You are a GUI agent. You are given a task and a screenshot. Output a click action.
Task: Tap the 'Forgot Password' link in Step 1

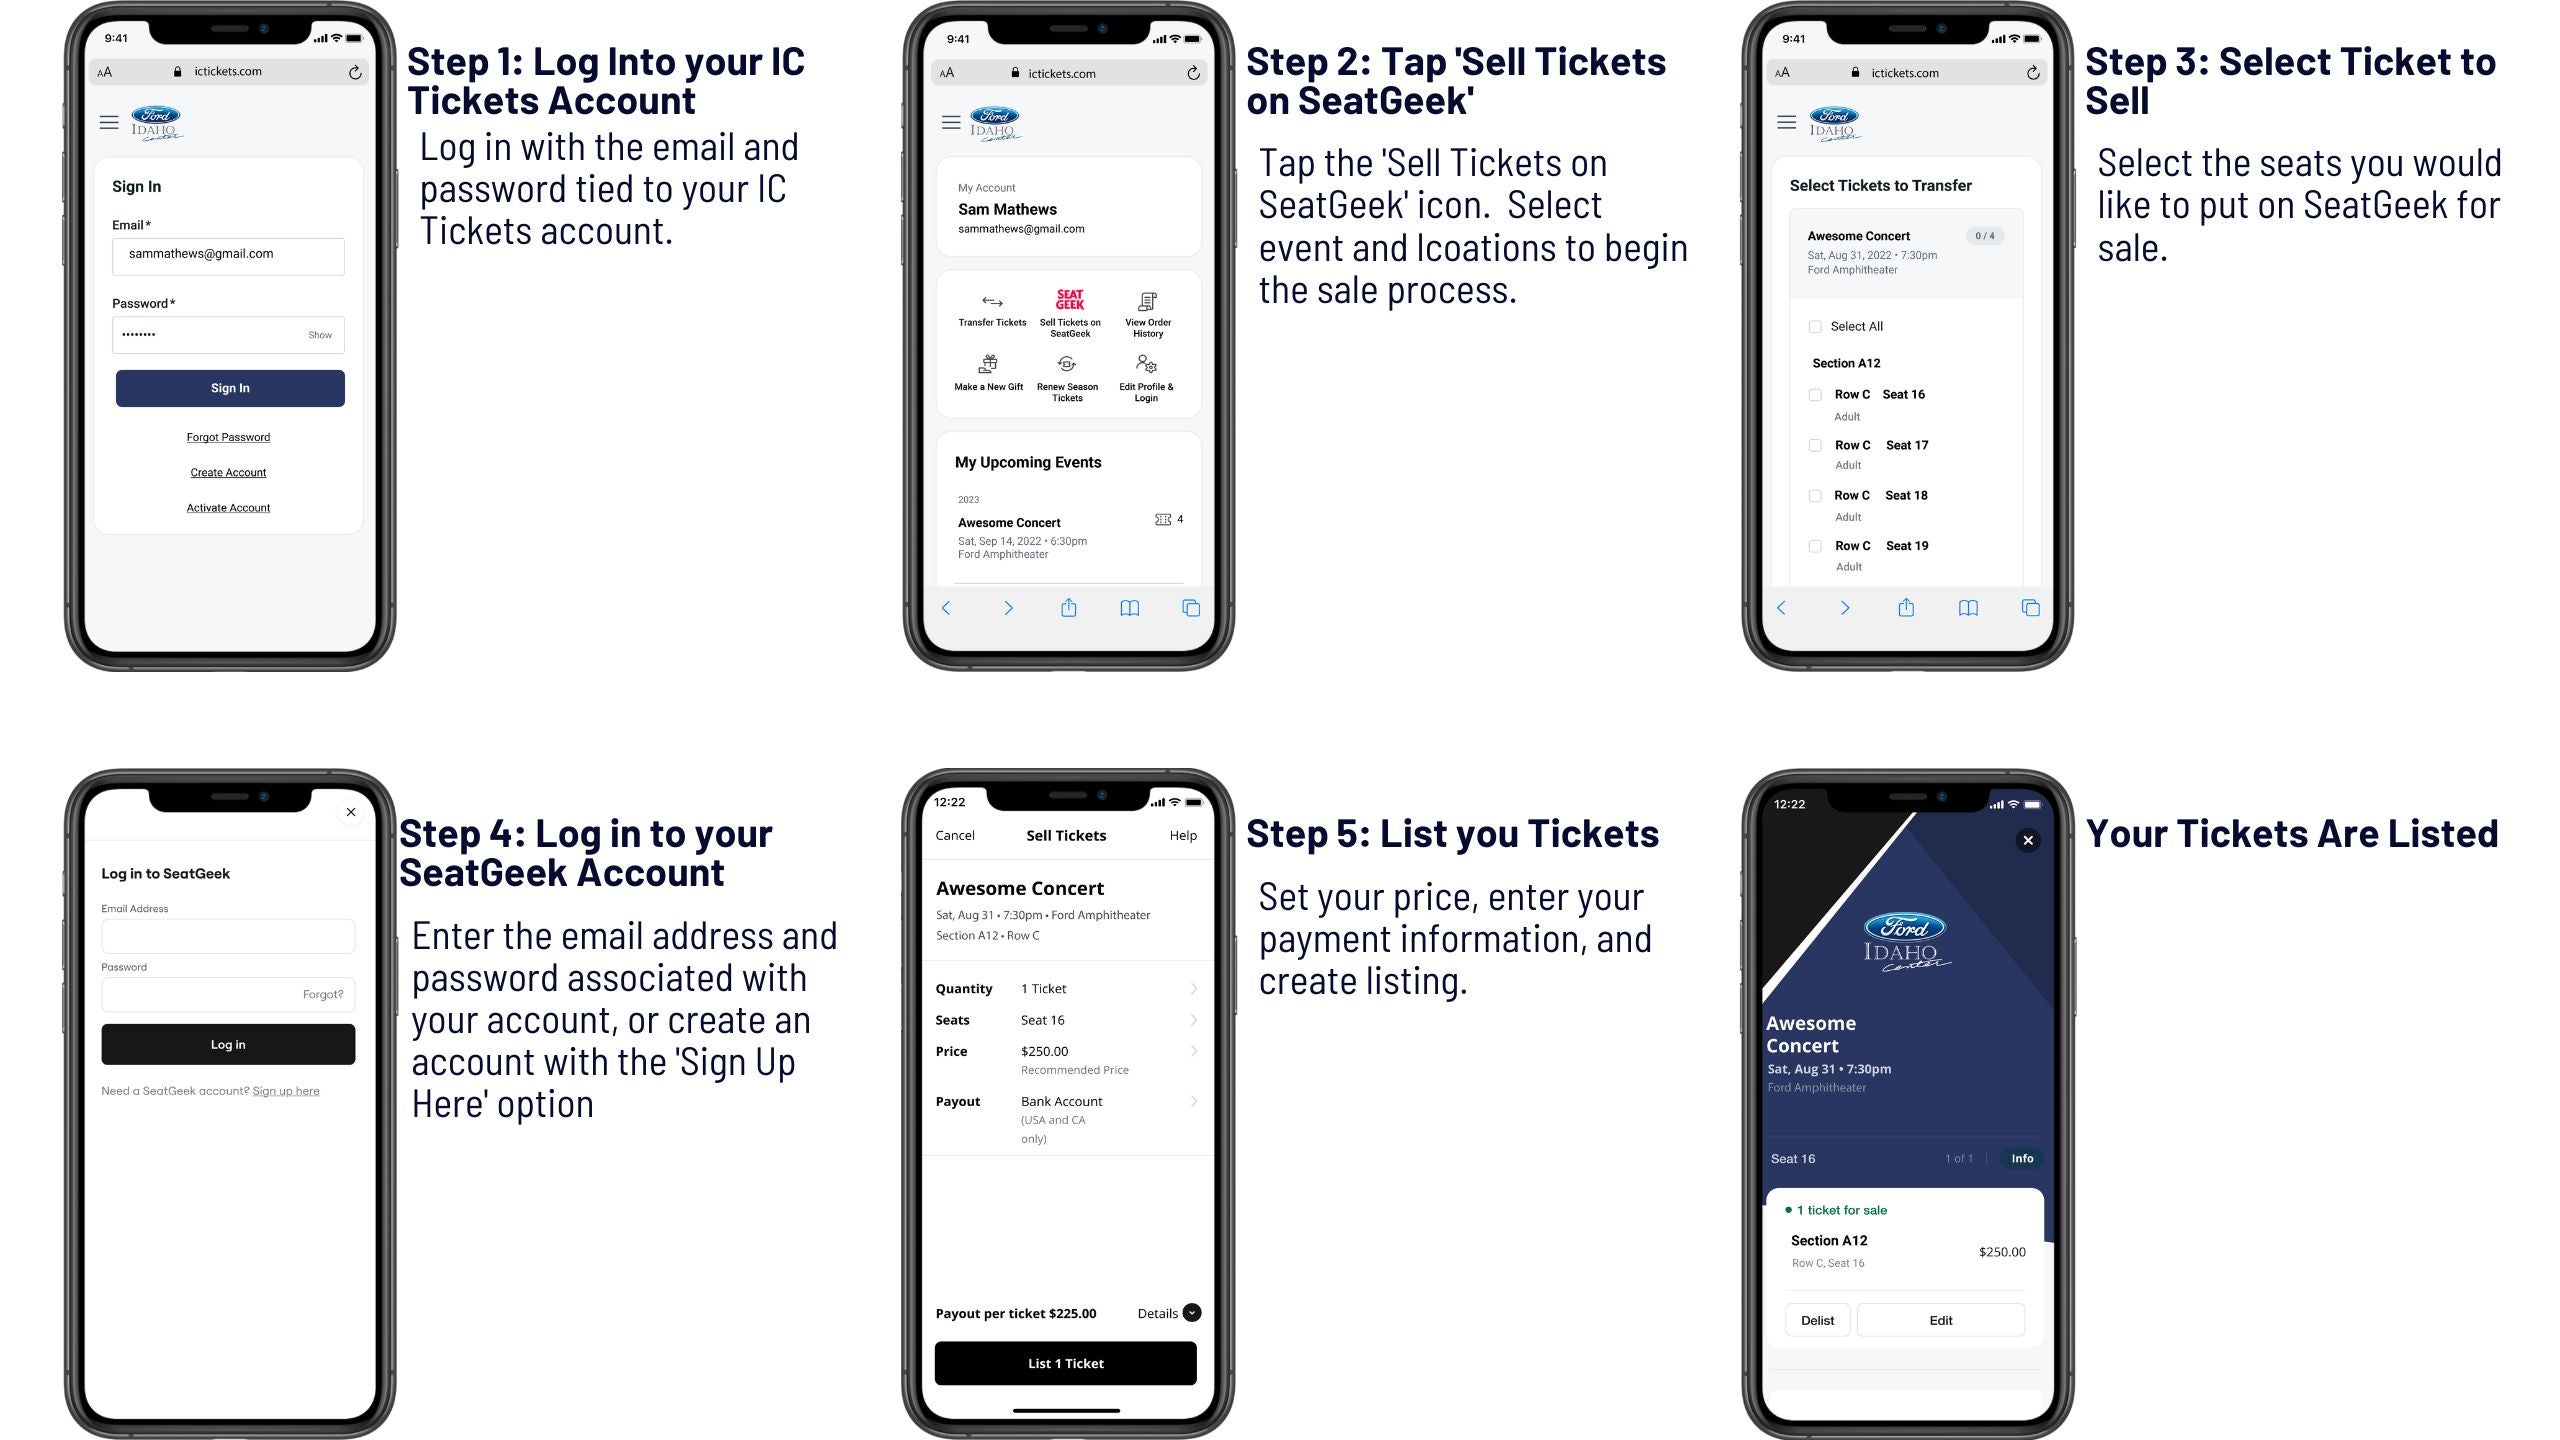[227, 436]
